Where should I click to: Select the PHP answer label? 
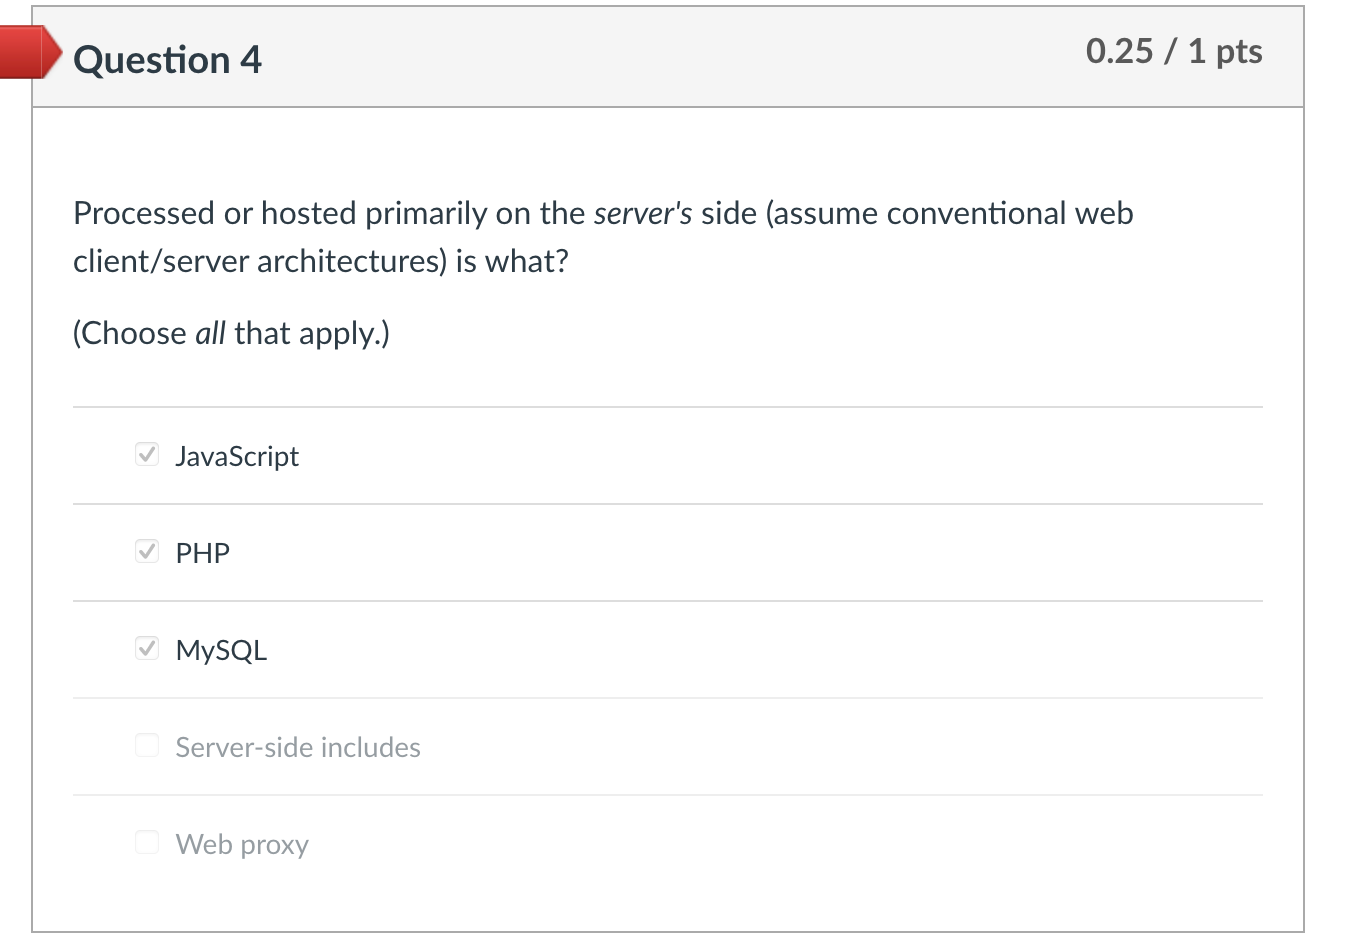[x=202, y=552]
